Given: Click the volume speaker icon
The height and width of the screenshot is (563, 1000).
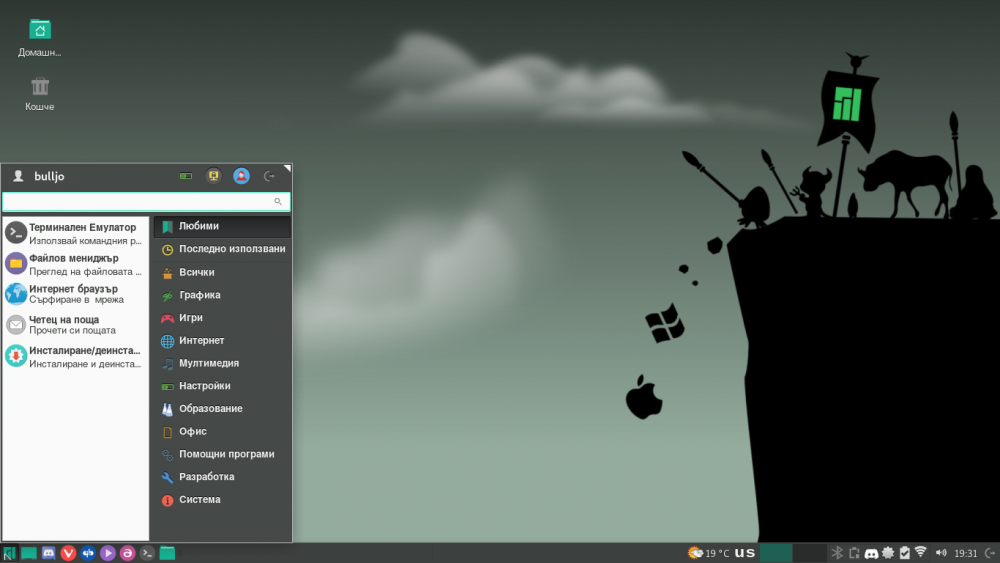Looking at the screenshot, I should pyautogui.click(x=941, y=553).
